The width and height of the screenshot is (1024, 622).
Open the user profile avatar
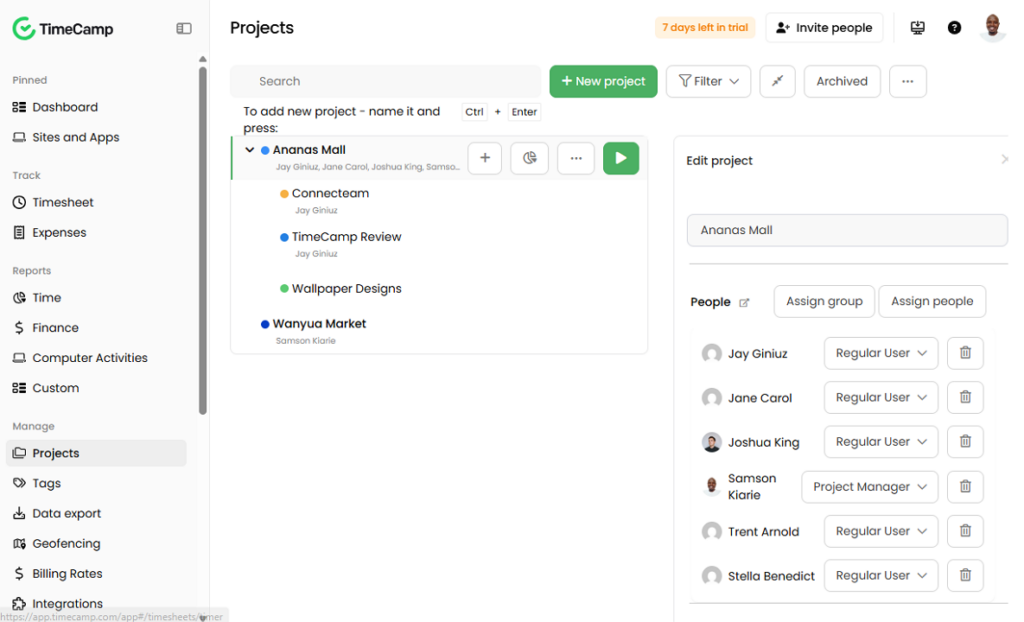coord(993,27)
